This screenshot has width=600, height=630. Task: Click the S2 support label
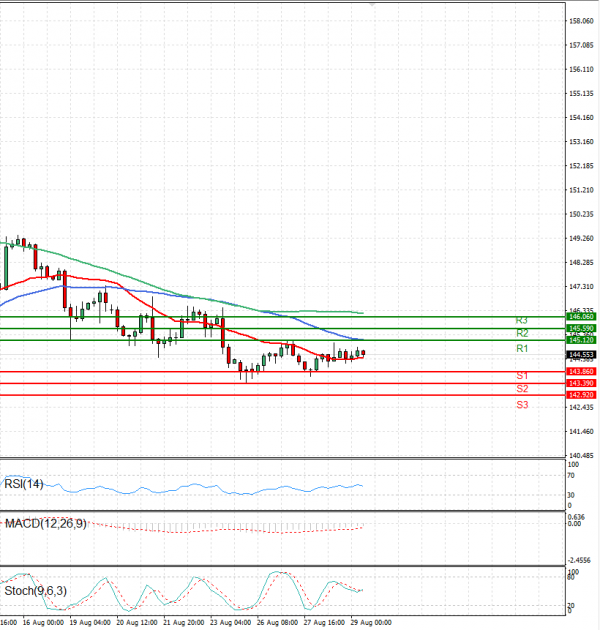522,388
